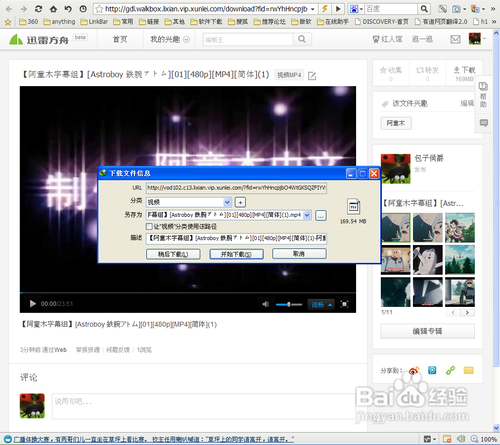Reload the page with the refresh icon
The height and width of the screenshot is (445, 500).
(38, 9)
